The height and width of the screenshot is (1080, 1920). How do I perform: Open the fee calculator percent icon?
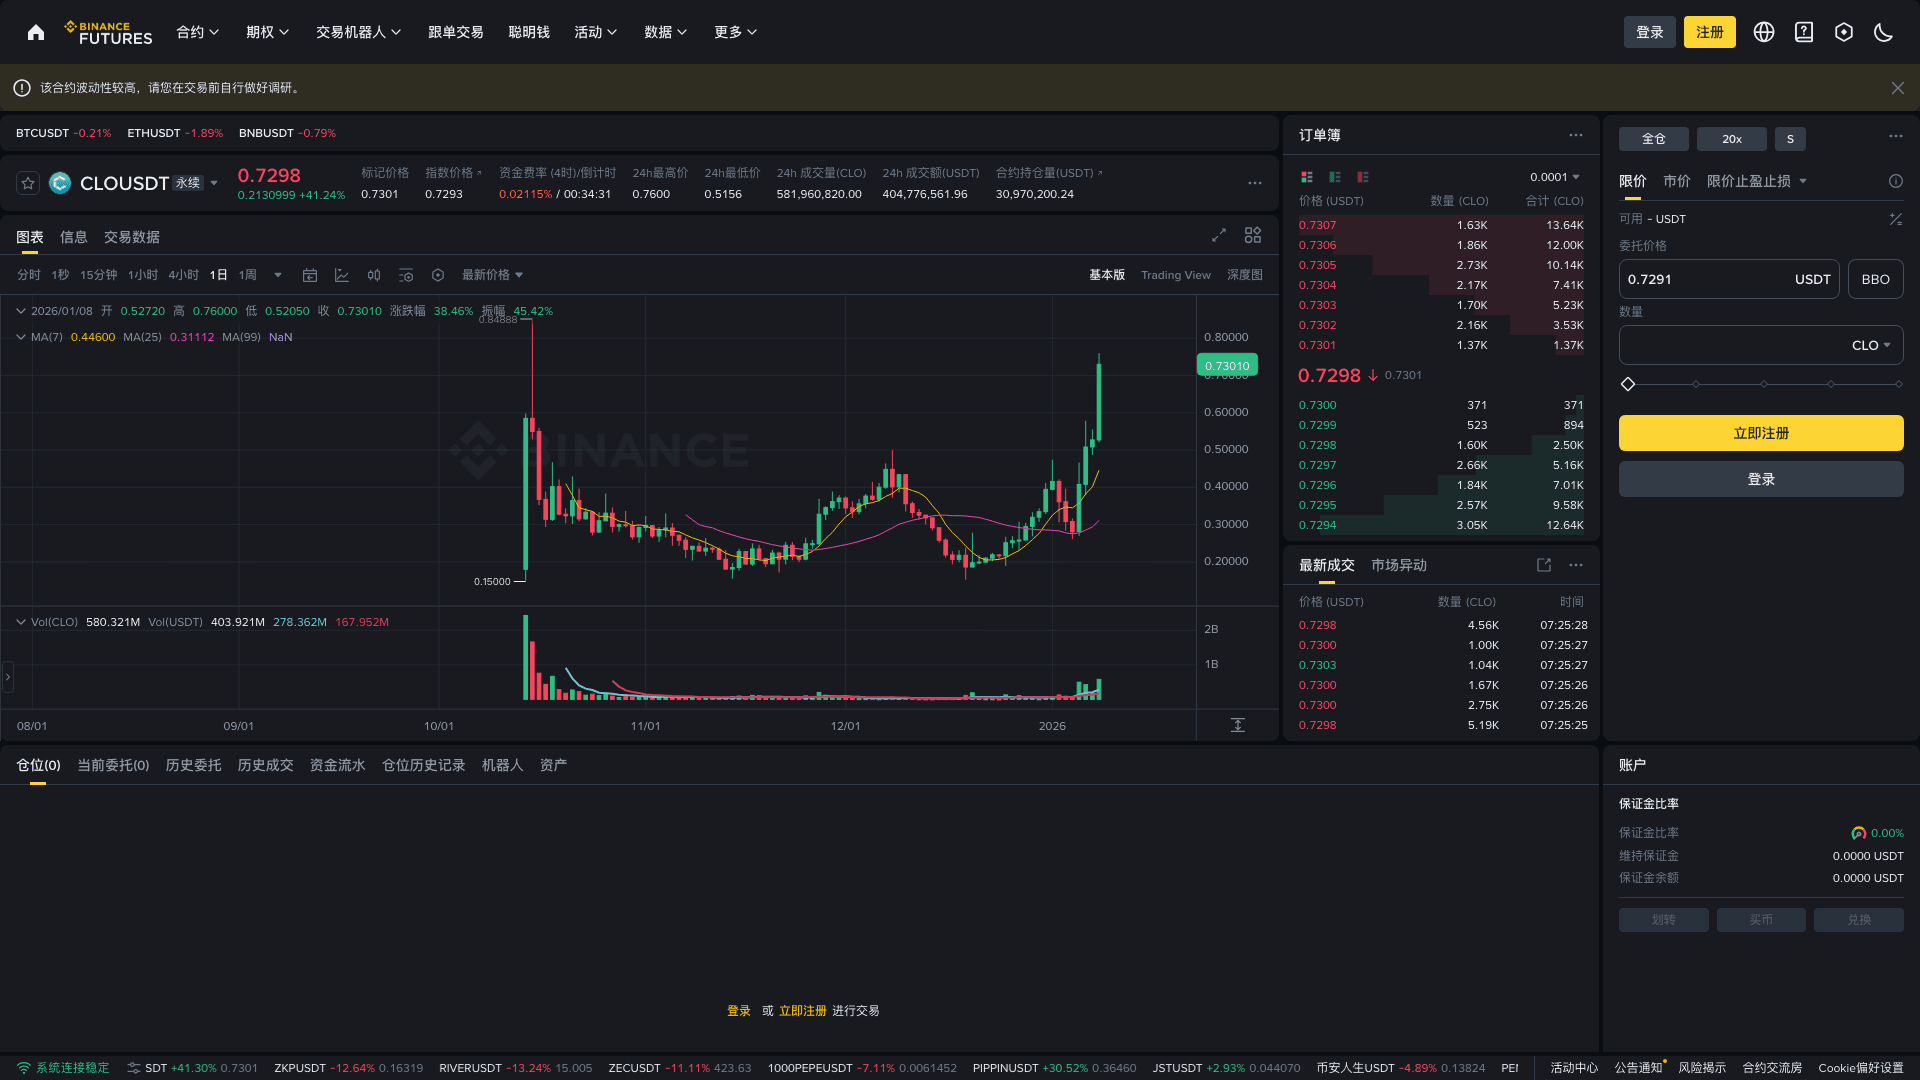[x=1896, y=219]
